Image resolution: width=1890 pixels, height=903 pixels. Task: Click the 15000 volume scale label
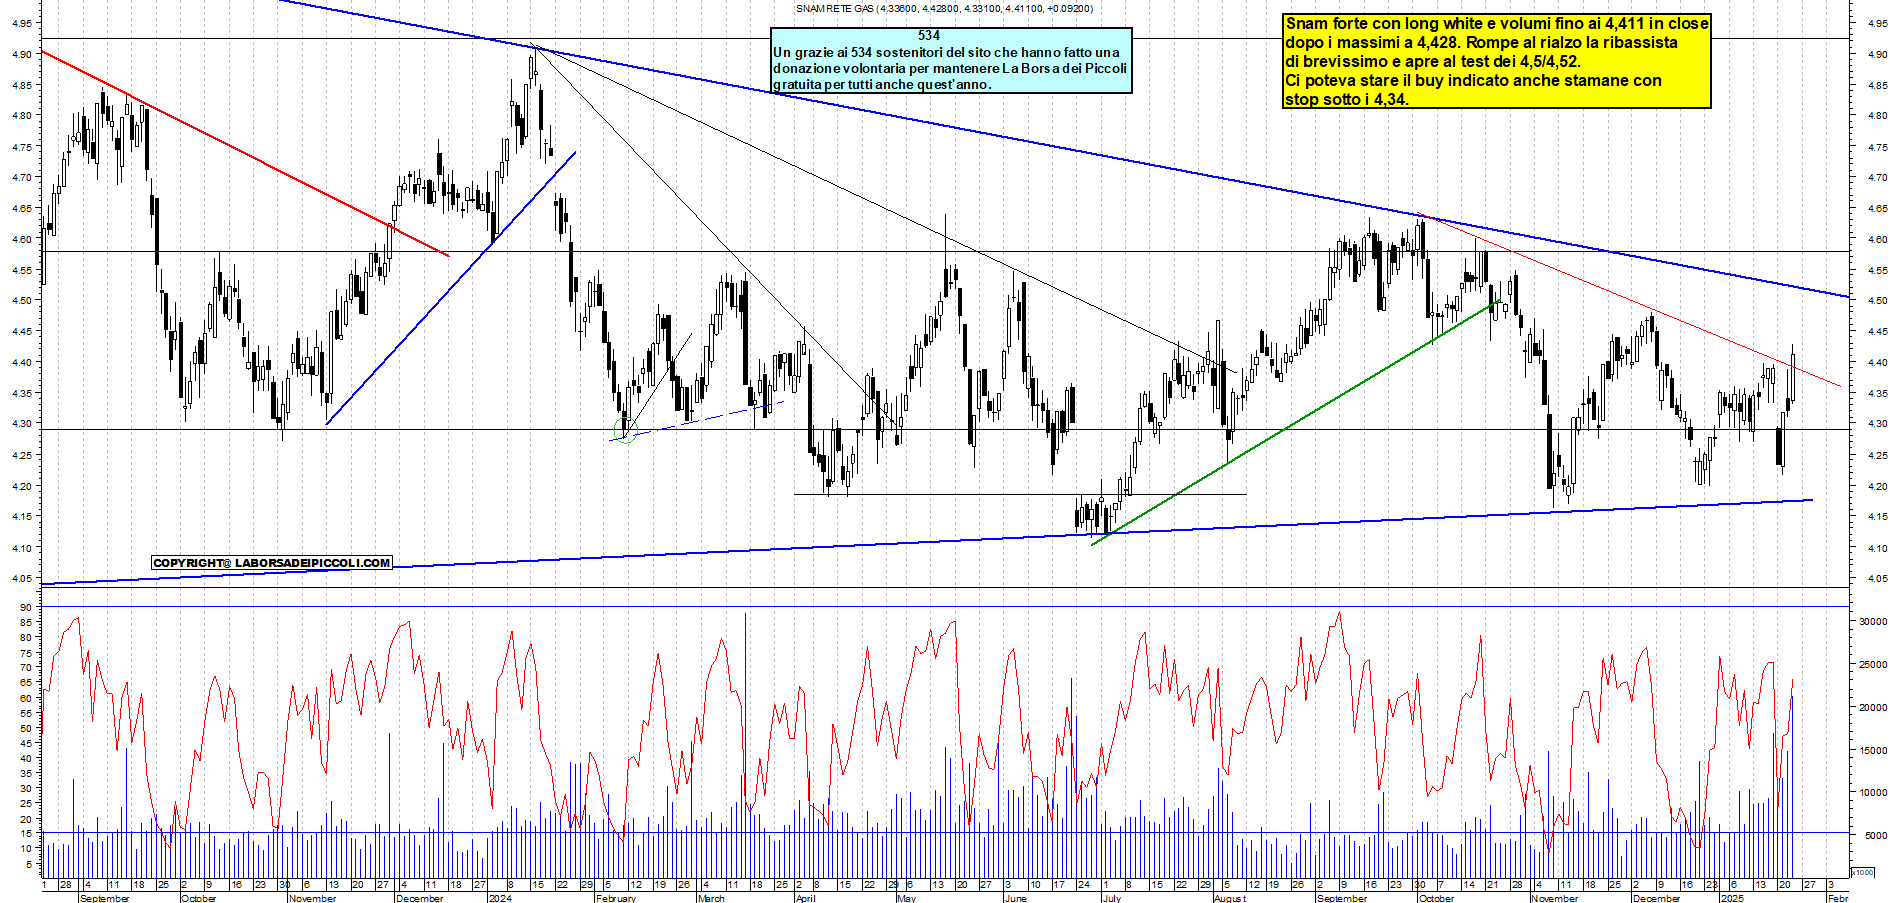(1872, 750)
